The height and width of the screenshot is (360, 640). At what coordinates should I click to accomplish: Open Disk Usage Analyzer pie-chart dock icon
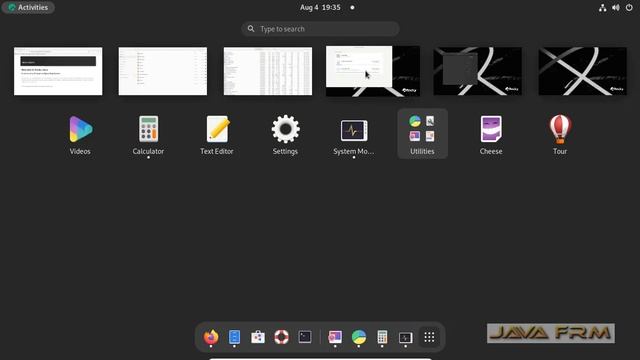point(359,337)
